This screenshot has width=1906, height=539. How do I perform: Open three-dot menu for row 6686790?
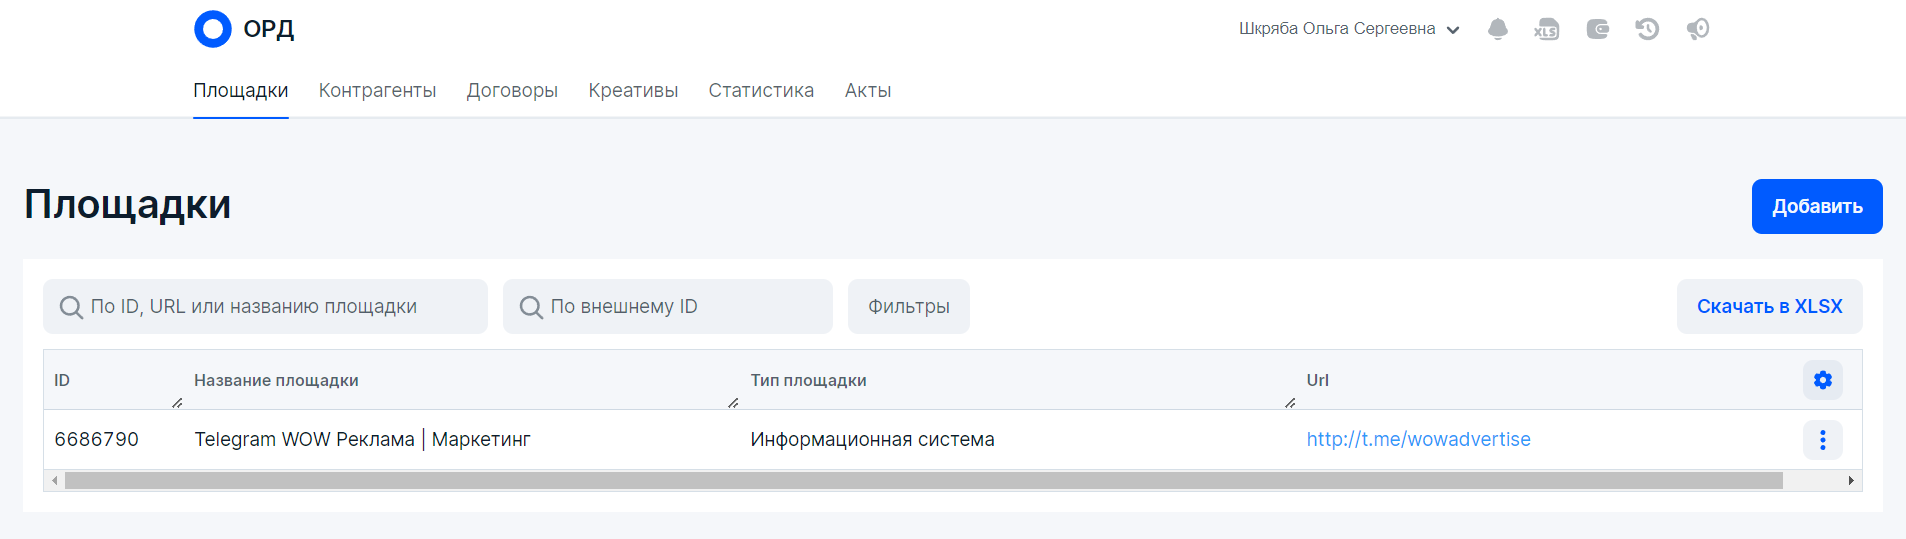[x=1822, y=440]
